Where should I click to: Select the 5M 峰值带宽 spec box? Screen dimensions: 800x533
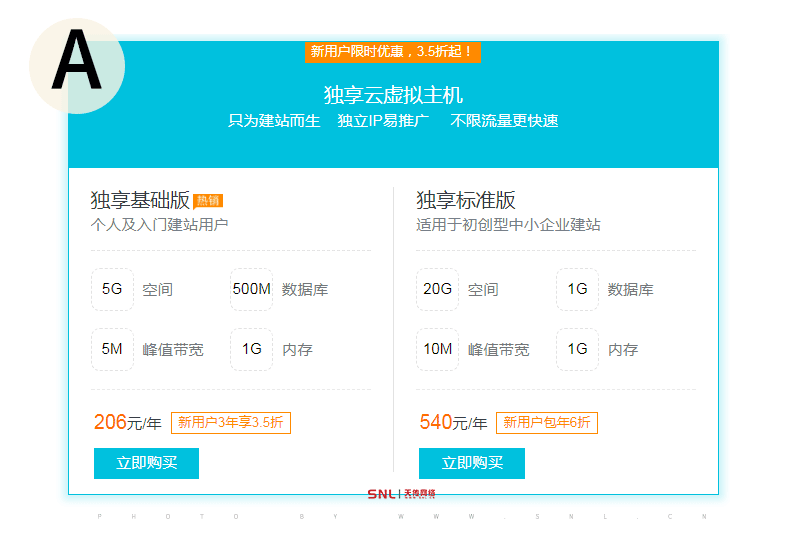(x=112, y=350)
